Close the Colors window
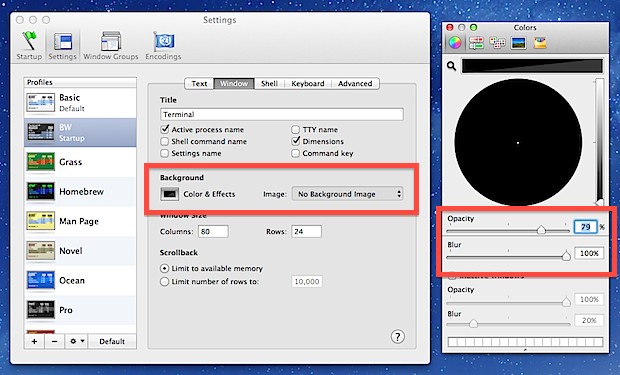 tap(450, 27)
